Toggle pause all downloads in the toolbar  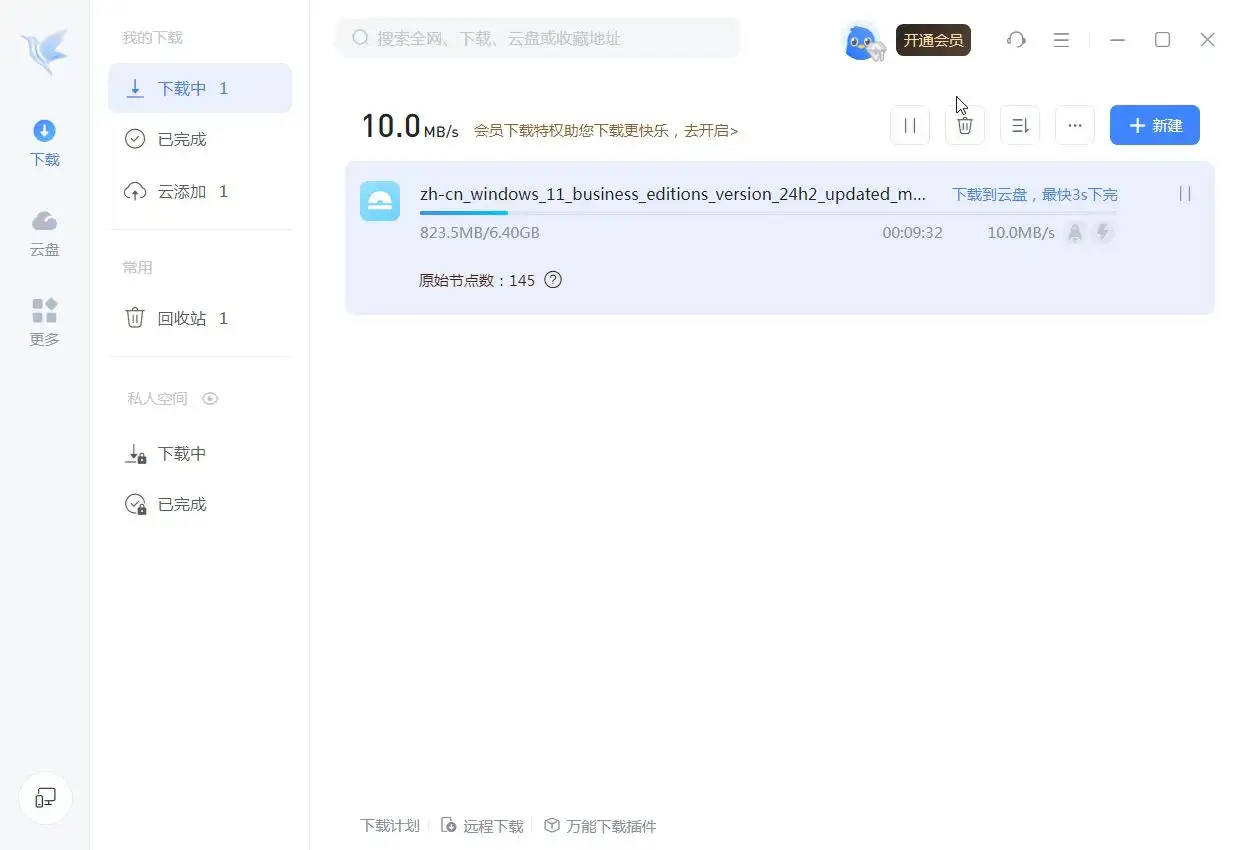point(909,125)
